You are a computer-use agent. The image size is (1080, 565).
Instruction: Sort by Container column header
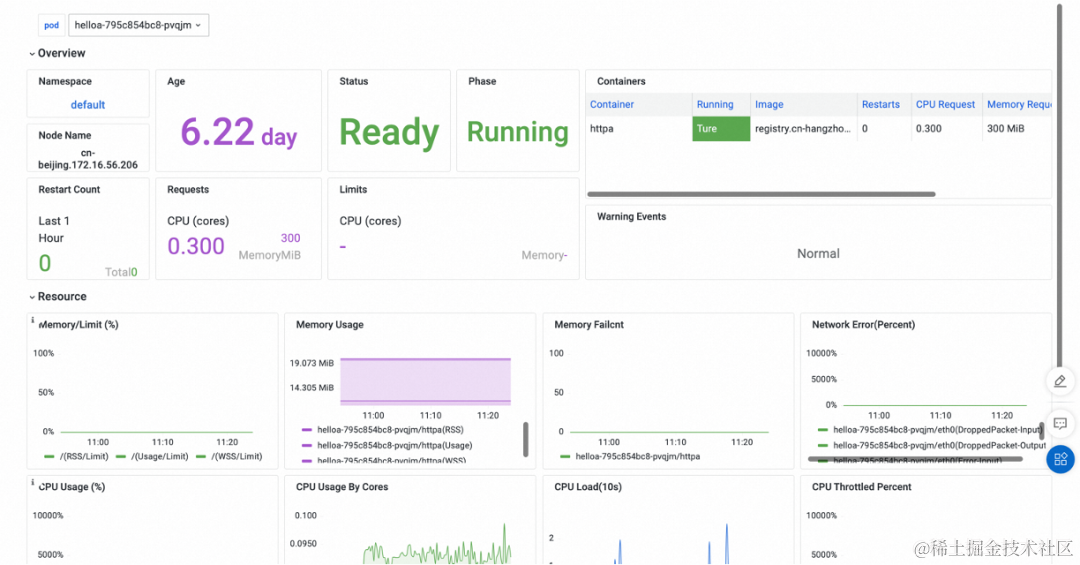pos(612,105)
